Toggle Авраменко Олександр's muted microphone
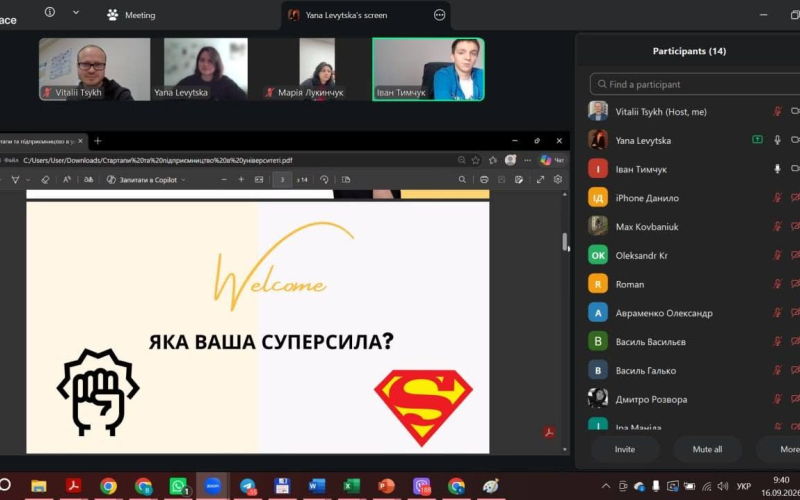The width and height of the screenshot is (800, 500). click(777, 313)
